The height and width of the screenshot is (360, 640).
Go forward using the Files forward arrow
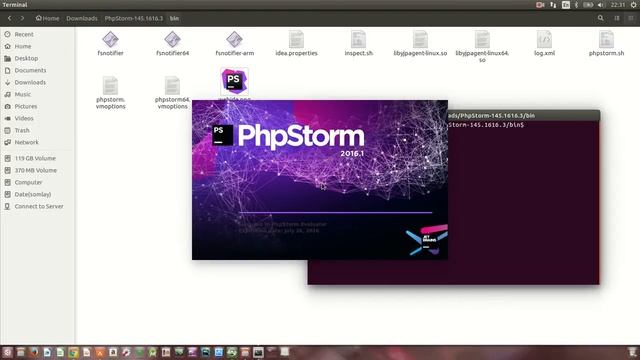(x=22, y=18)
